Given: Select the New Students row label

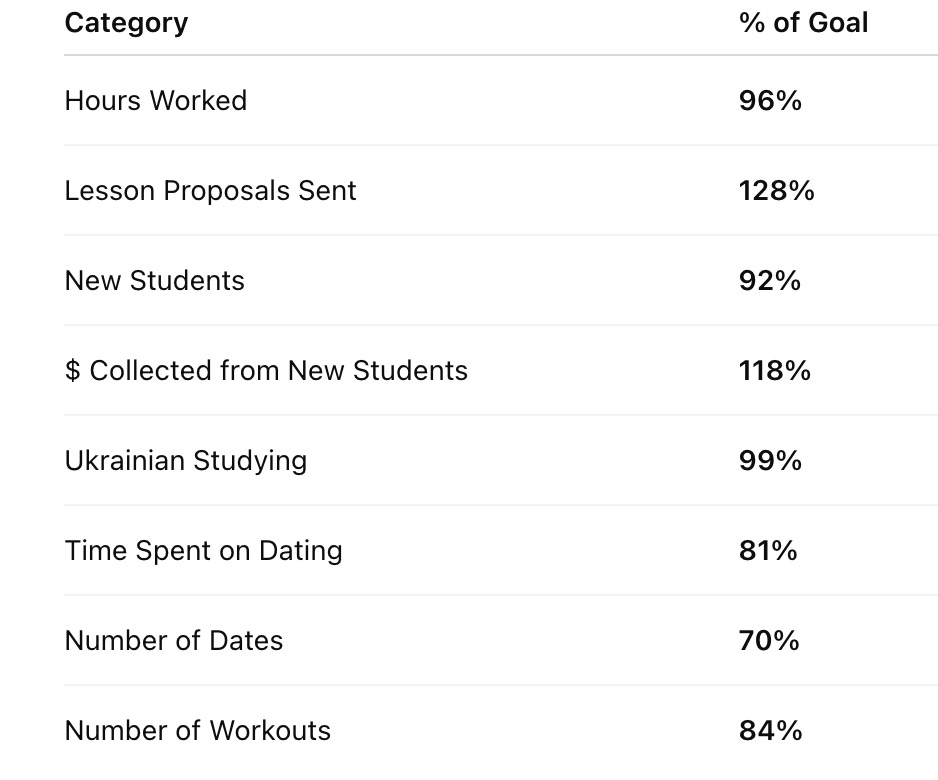Looking at the screenshot, I should click(x=154, y=281).
